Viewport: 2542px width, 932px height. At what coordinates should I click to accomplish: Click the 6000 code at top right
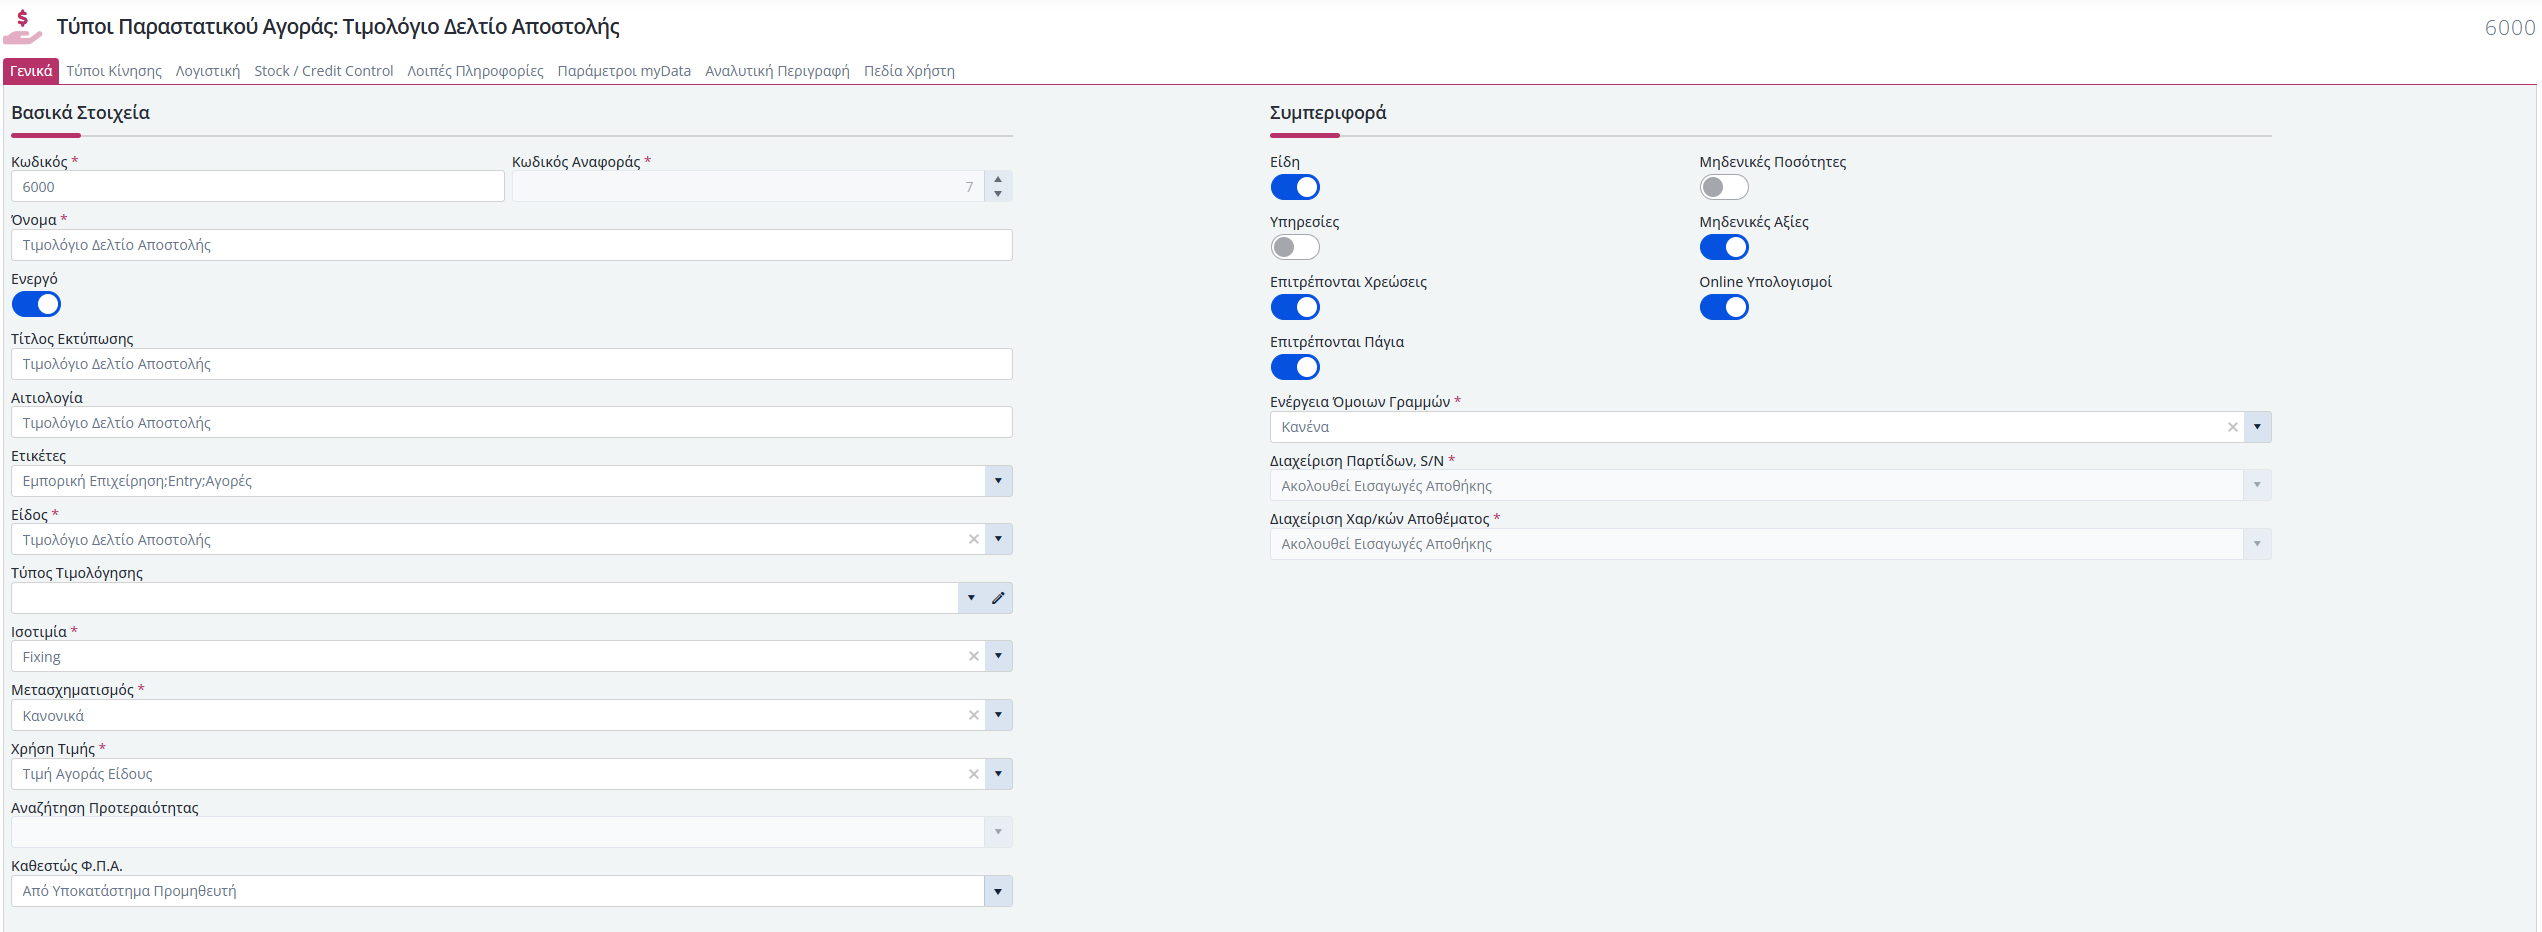pyautogui.click(x=2510, y=28)
